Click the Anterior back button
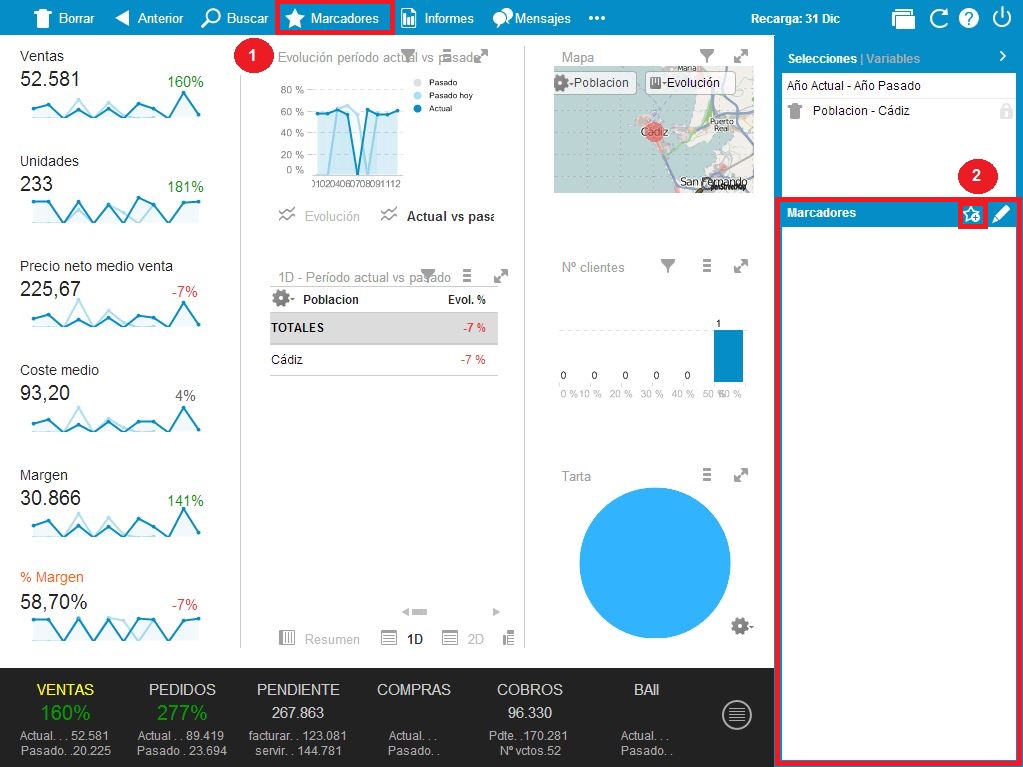This screenshot has width=1023, height=767. [150, 18]
